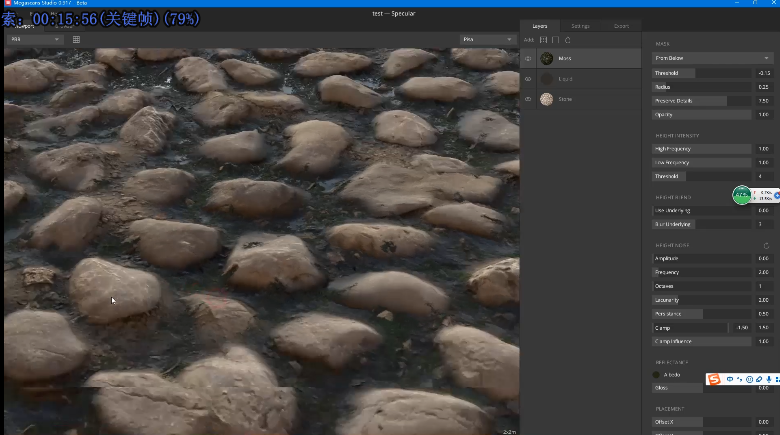Screen dimensions: 780x435
Task: Open the From Below mask dropdown
Action: [x=712, y=58]
